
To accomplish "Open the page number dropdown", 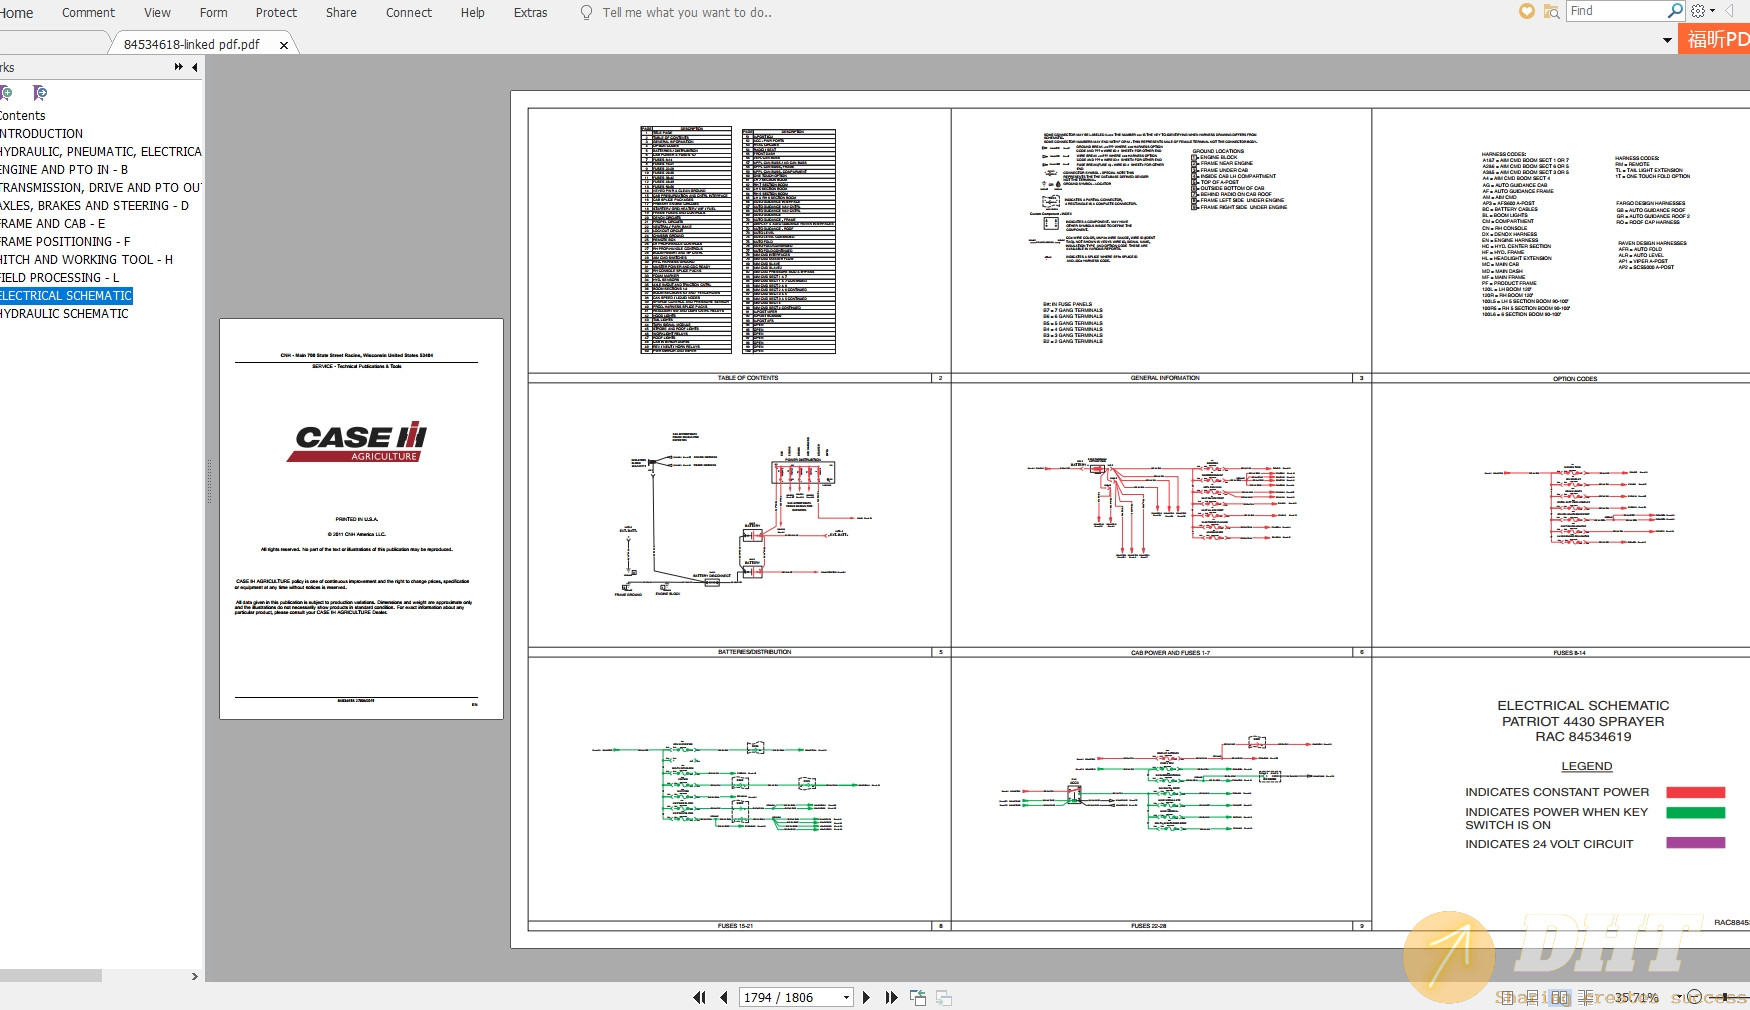I will tap(846, 997).
